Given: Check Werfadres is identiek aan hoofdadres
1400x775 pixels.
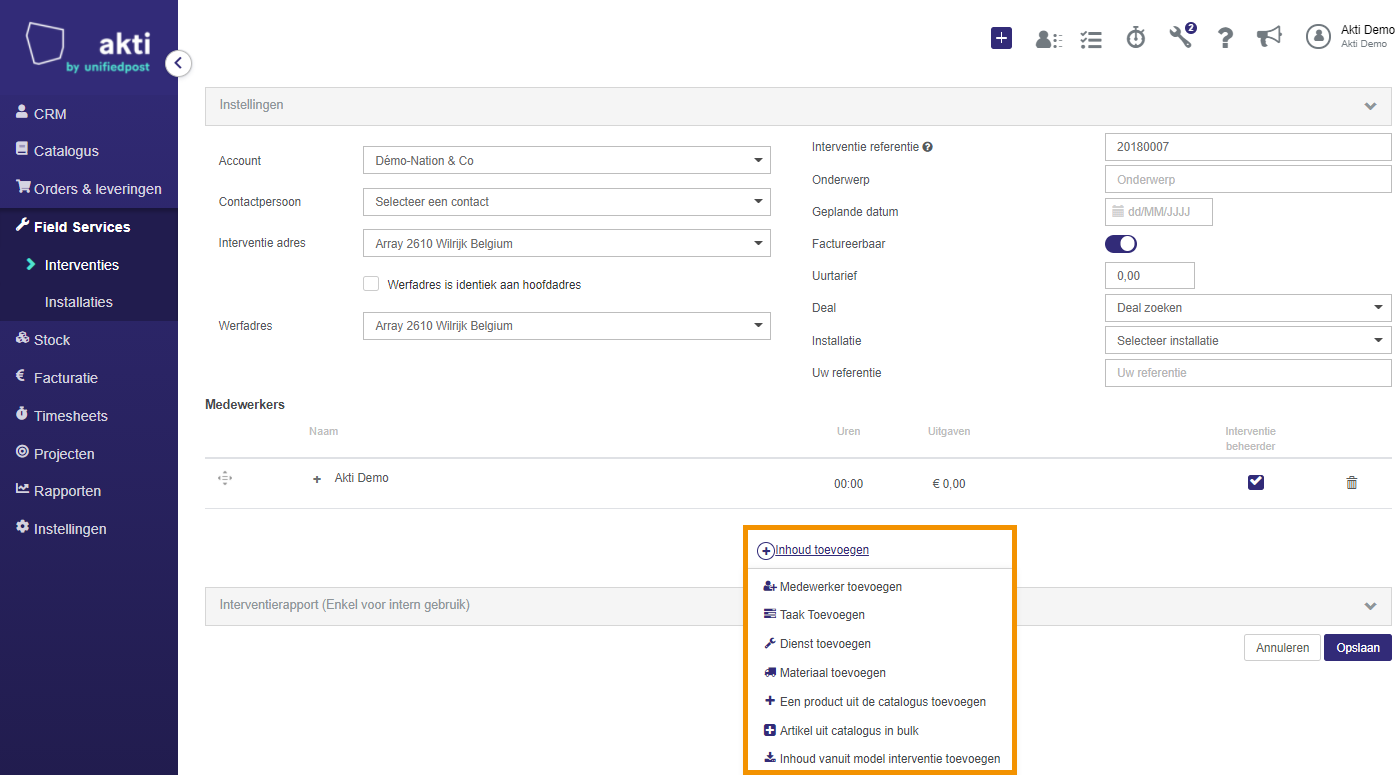Looking at the screenshot, I should click(x=371, y=284).
